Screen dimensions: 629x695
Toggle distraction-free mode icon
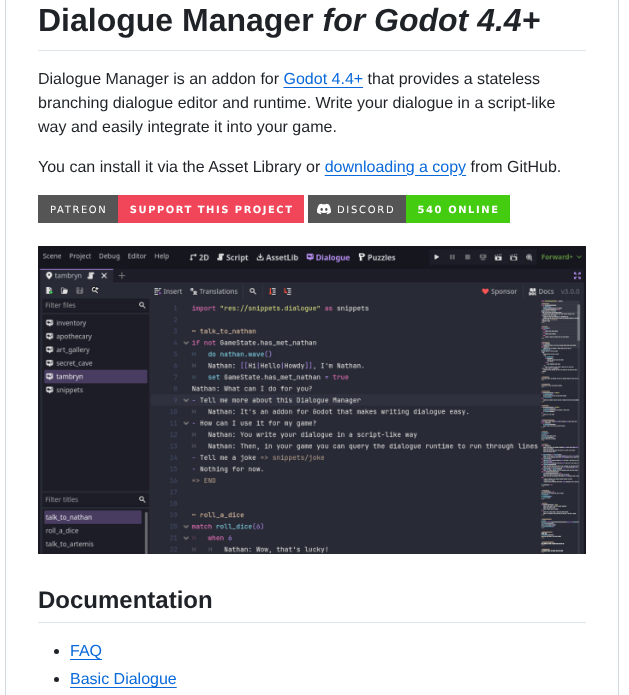click(577, 276)
